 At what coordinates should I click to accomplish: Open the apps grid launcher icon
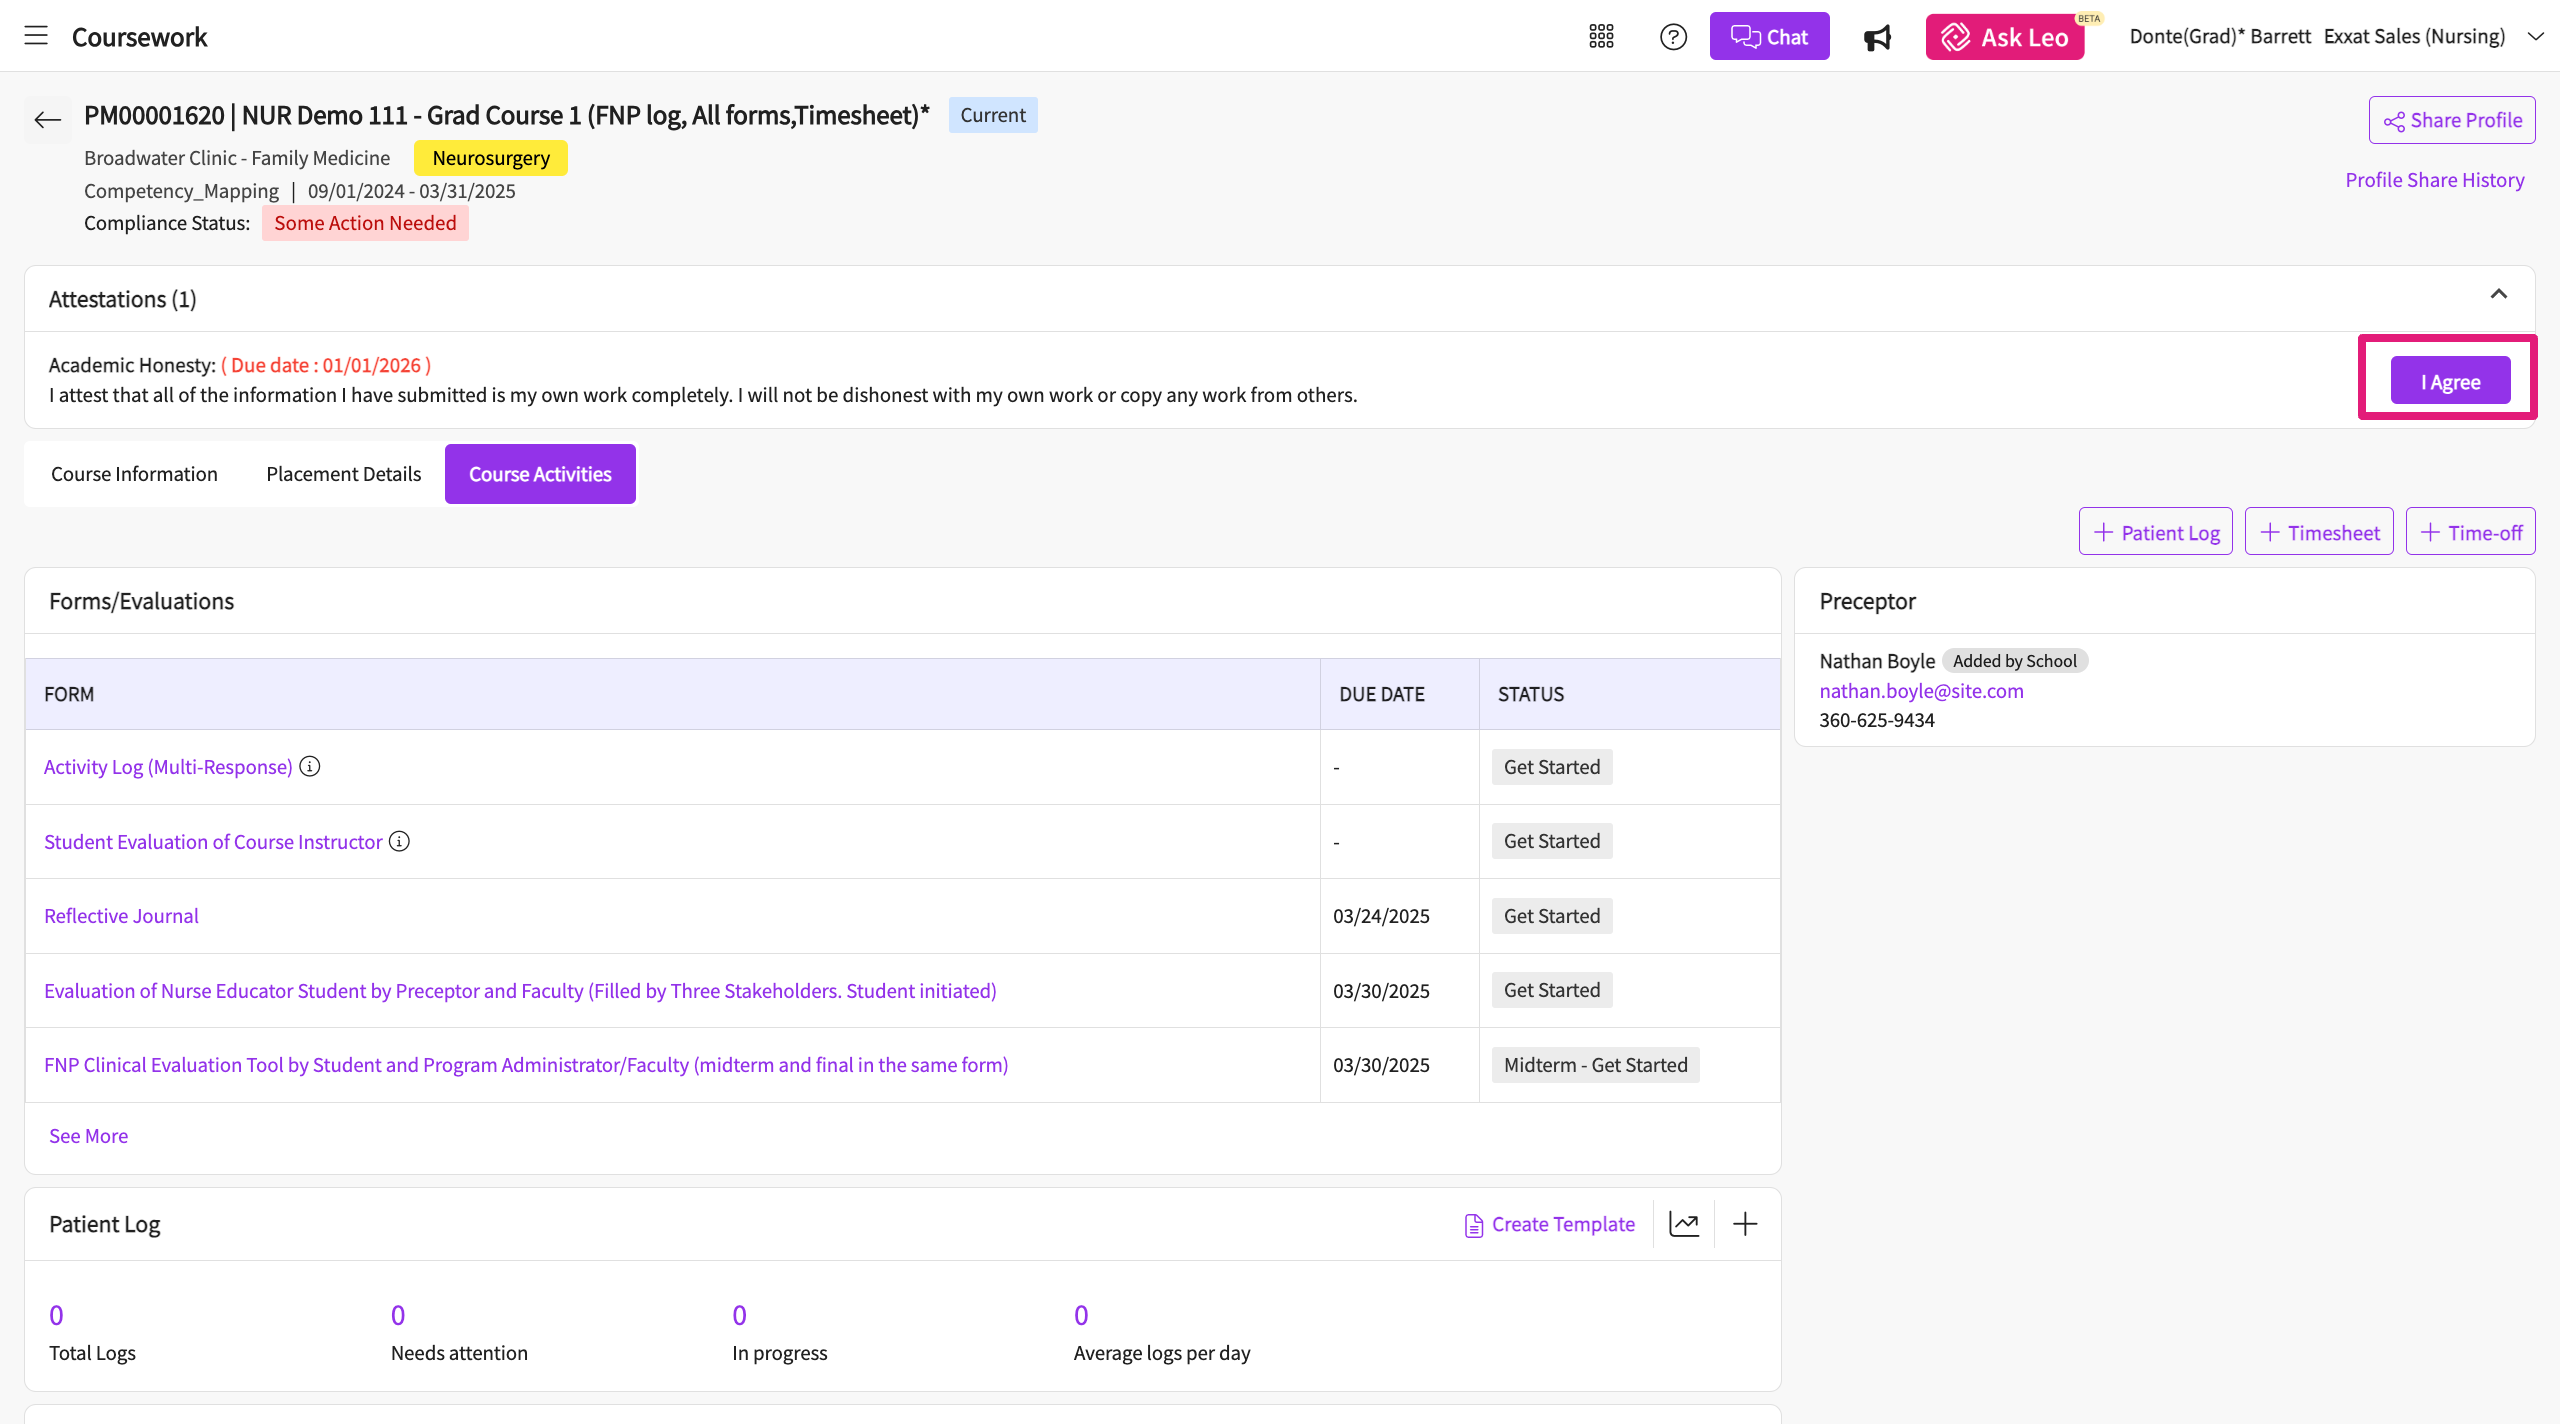1601,37
